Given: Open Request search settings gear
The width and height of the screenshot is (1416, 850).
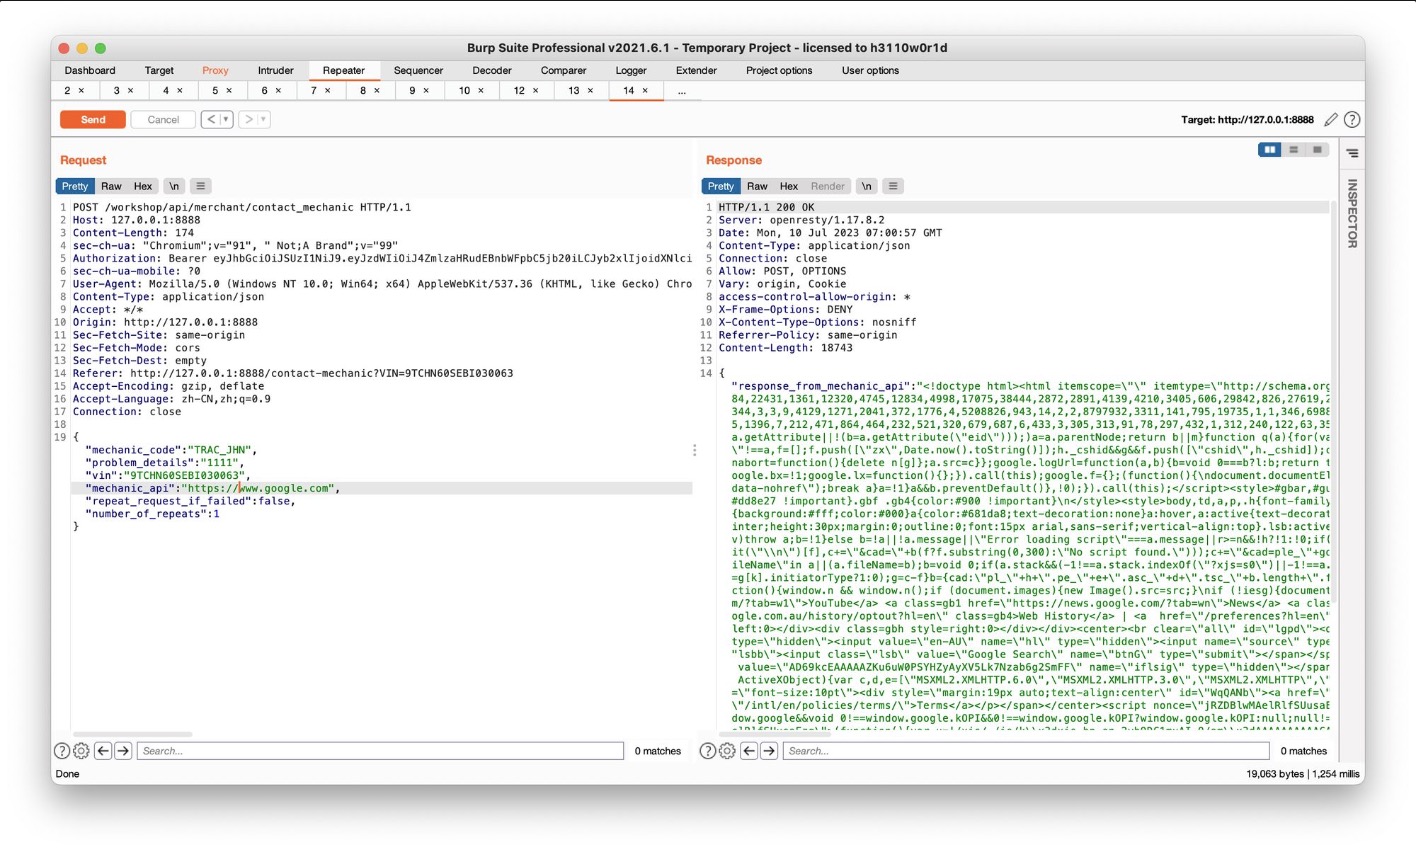Looking at the screenshot, I should (81, 751).
